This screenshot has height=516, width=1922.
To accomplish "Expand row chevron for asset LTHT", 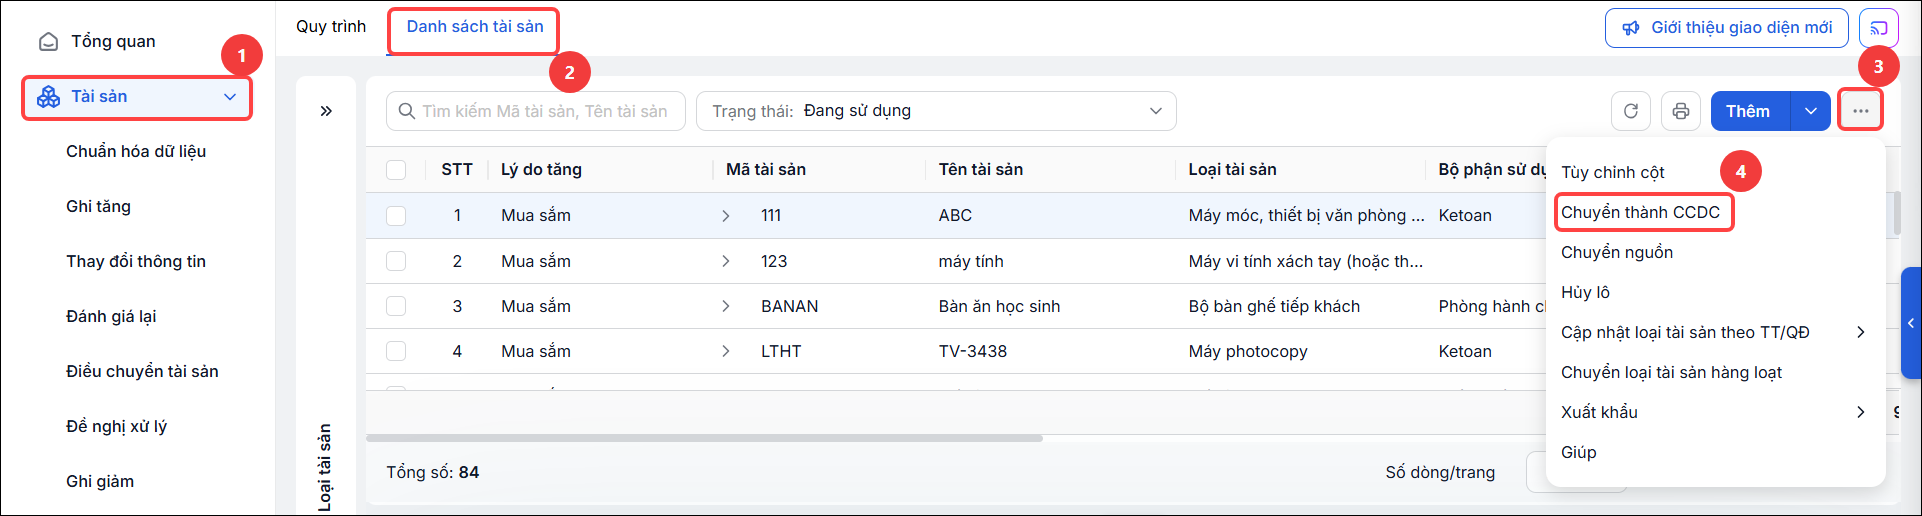I will coord(726,351).
